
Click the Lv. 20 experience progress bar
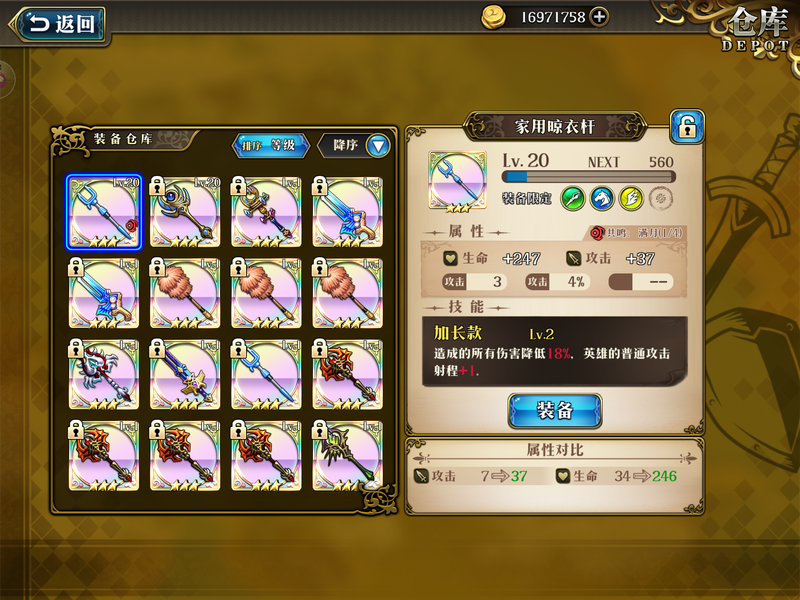[588, 177]
